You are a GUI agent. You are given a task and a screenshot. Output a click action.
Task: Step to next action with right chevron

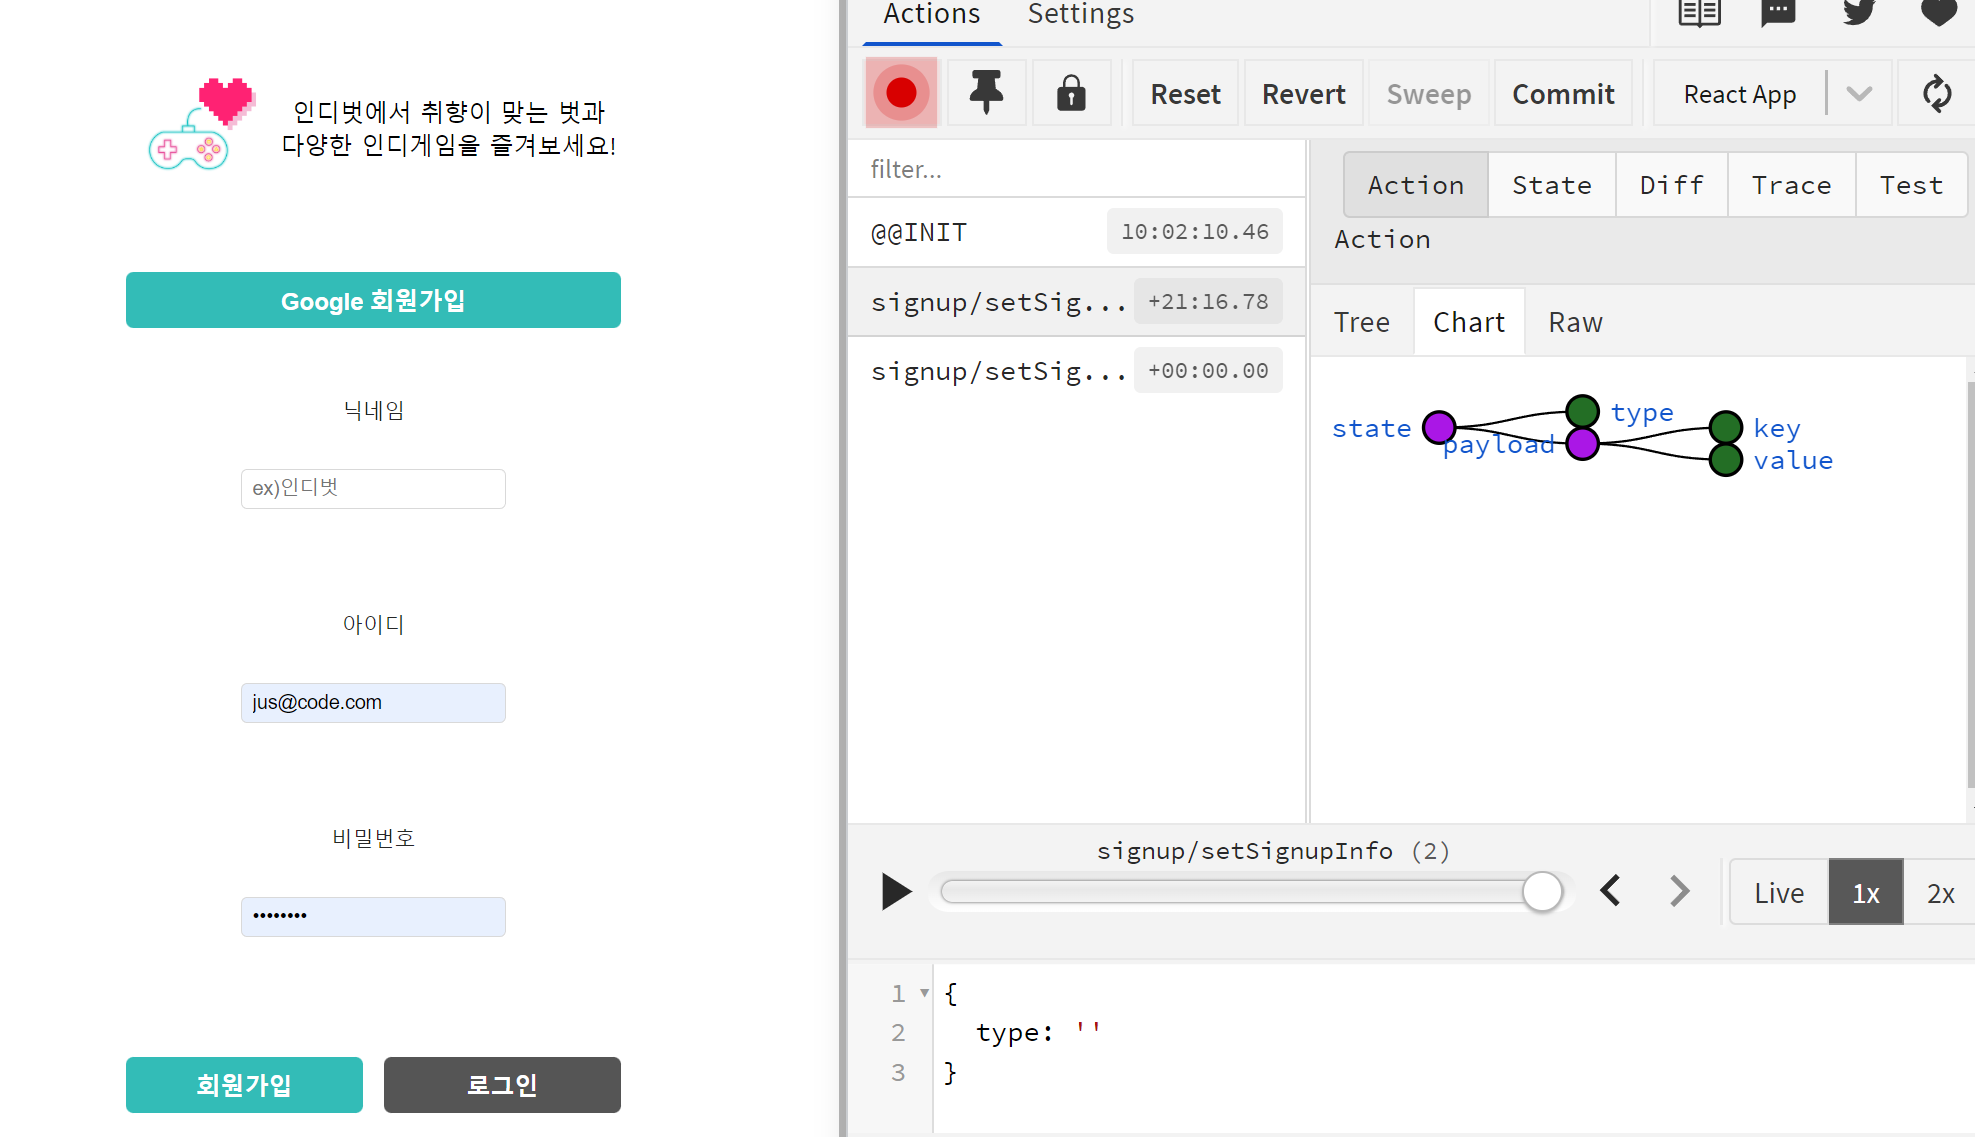point(1680,891)
